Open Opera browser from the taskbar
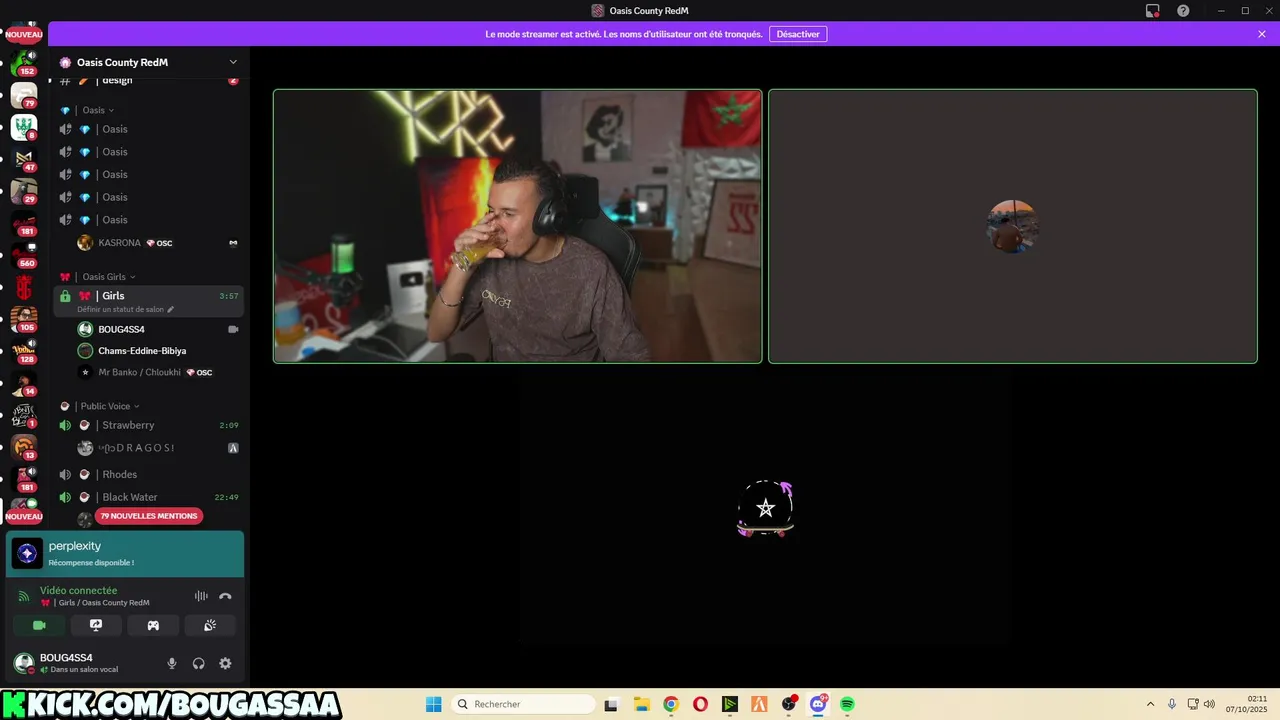1280x720 pixels. click(700, 704)
